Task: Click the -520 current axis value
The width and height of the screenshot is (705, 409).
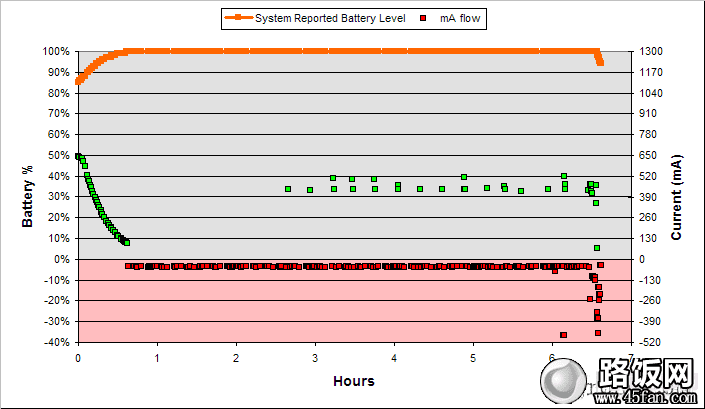Action: coord(650,342)
